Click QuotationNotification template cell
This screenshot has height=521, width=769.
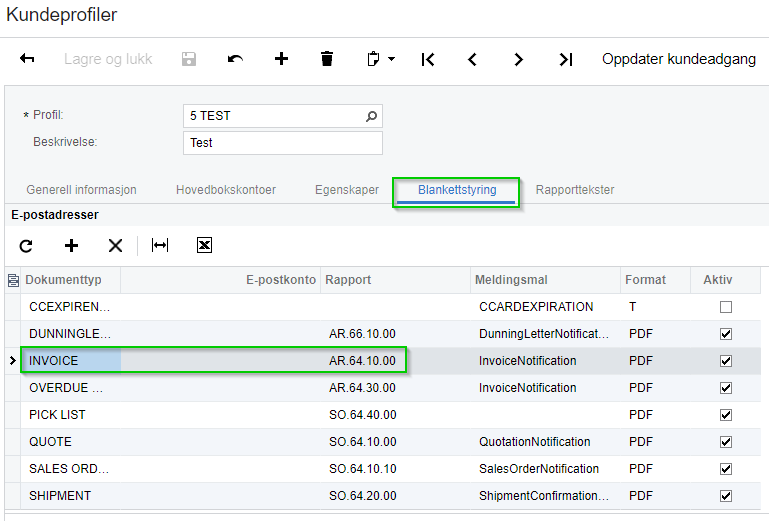(545, 442)
